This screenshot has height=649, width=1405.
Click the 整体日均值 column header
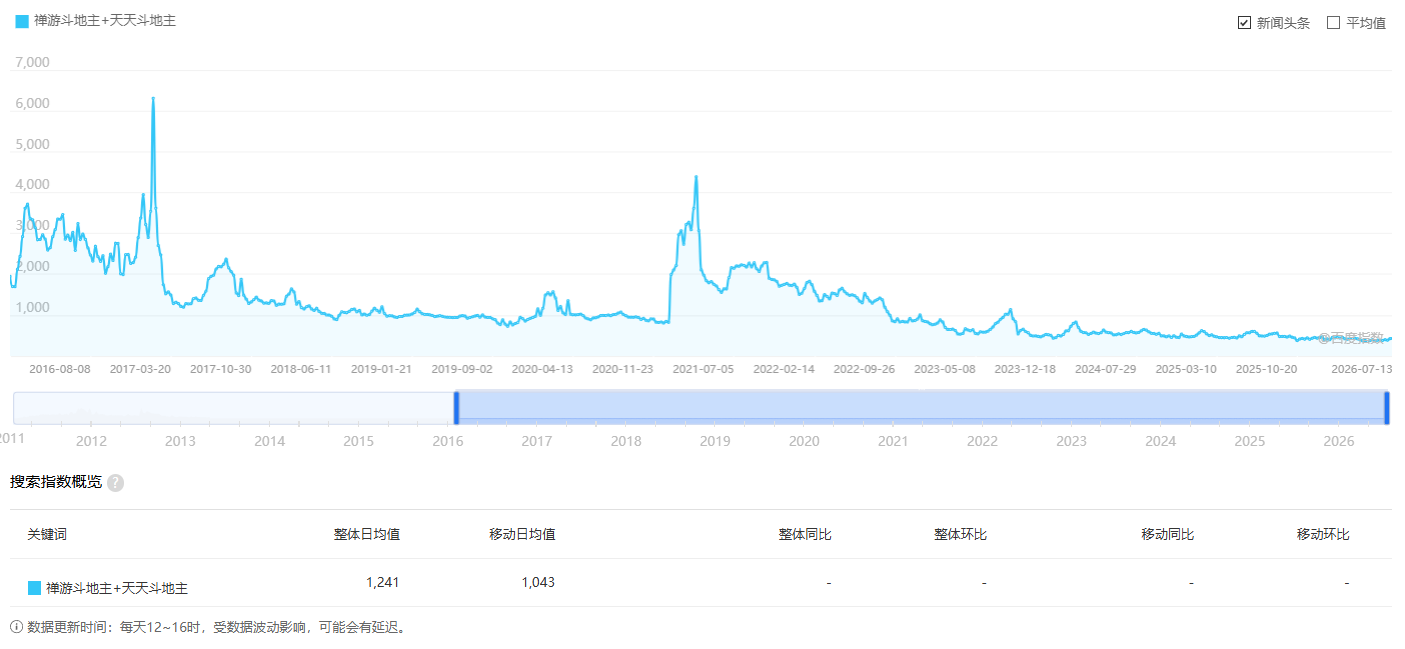367,534
